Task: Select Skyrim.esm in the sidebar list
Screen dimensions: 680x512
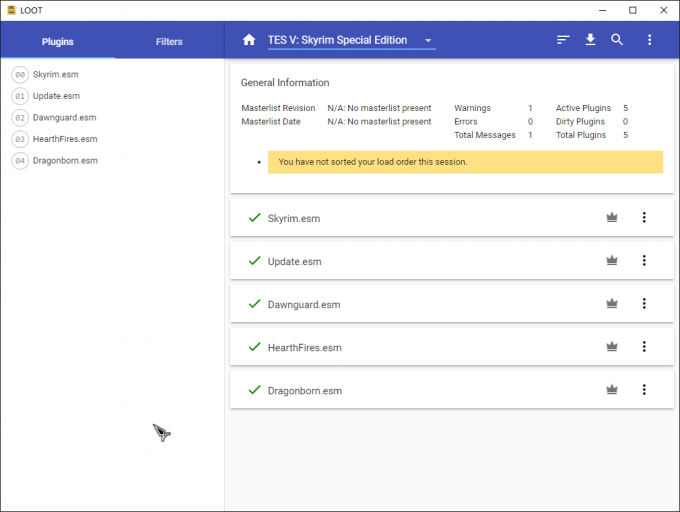Action: 56,75
